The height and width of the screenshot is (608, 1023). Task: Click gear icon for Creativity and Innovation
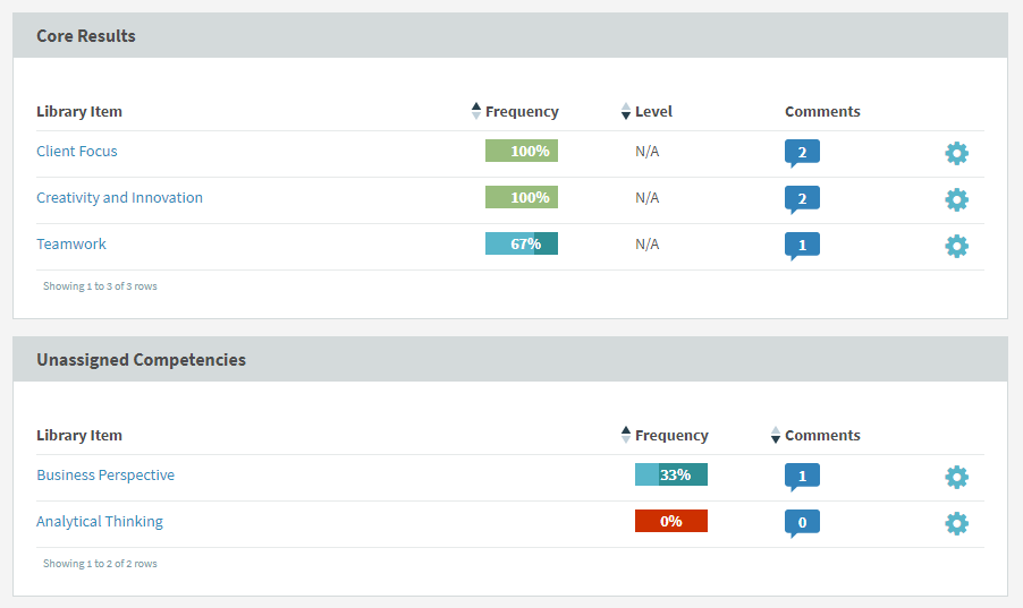point(957,199)
